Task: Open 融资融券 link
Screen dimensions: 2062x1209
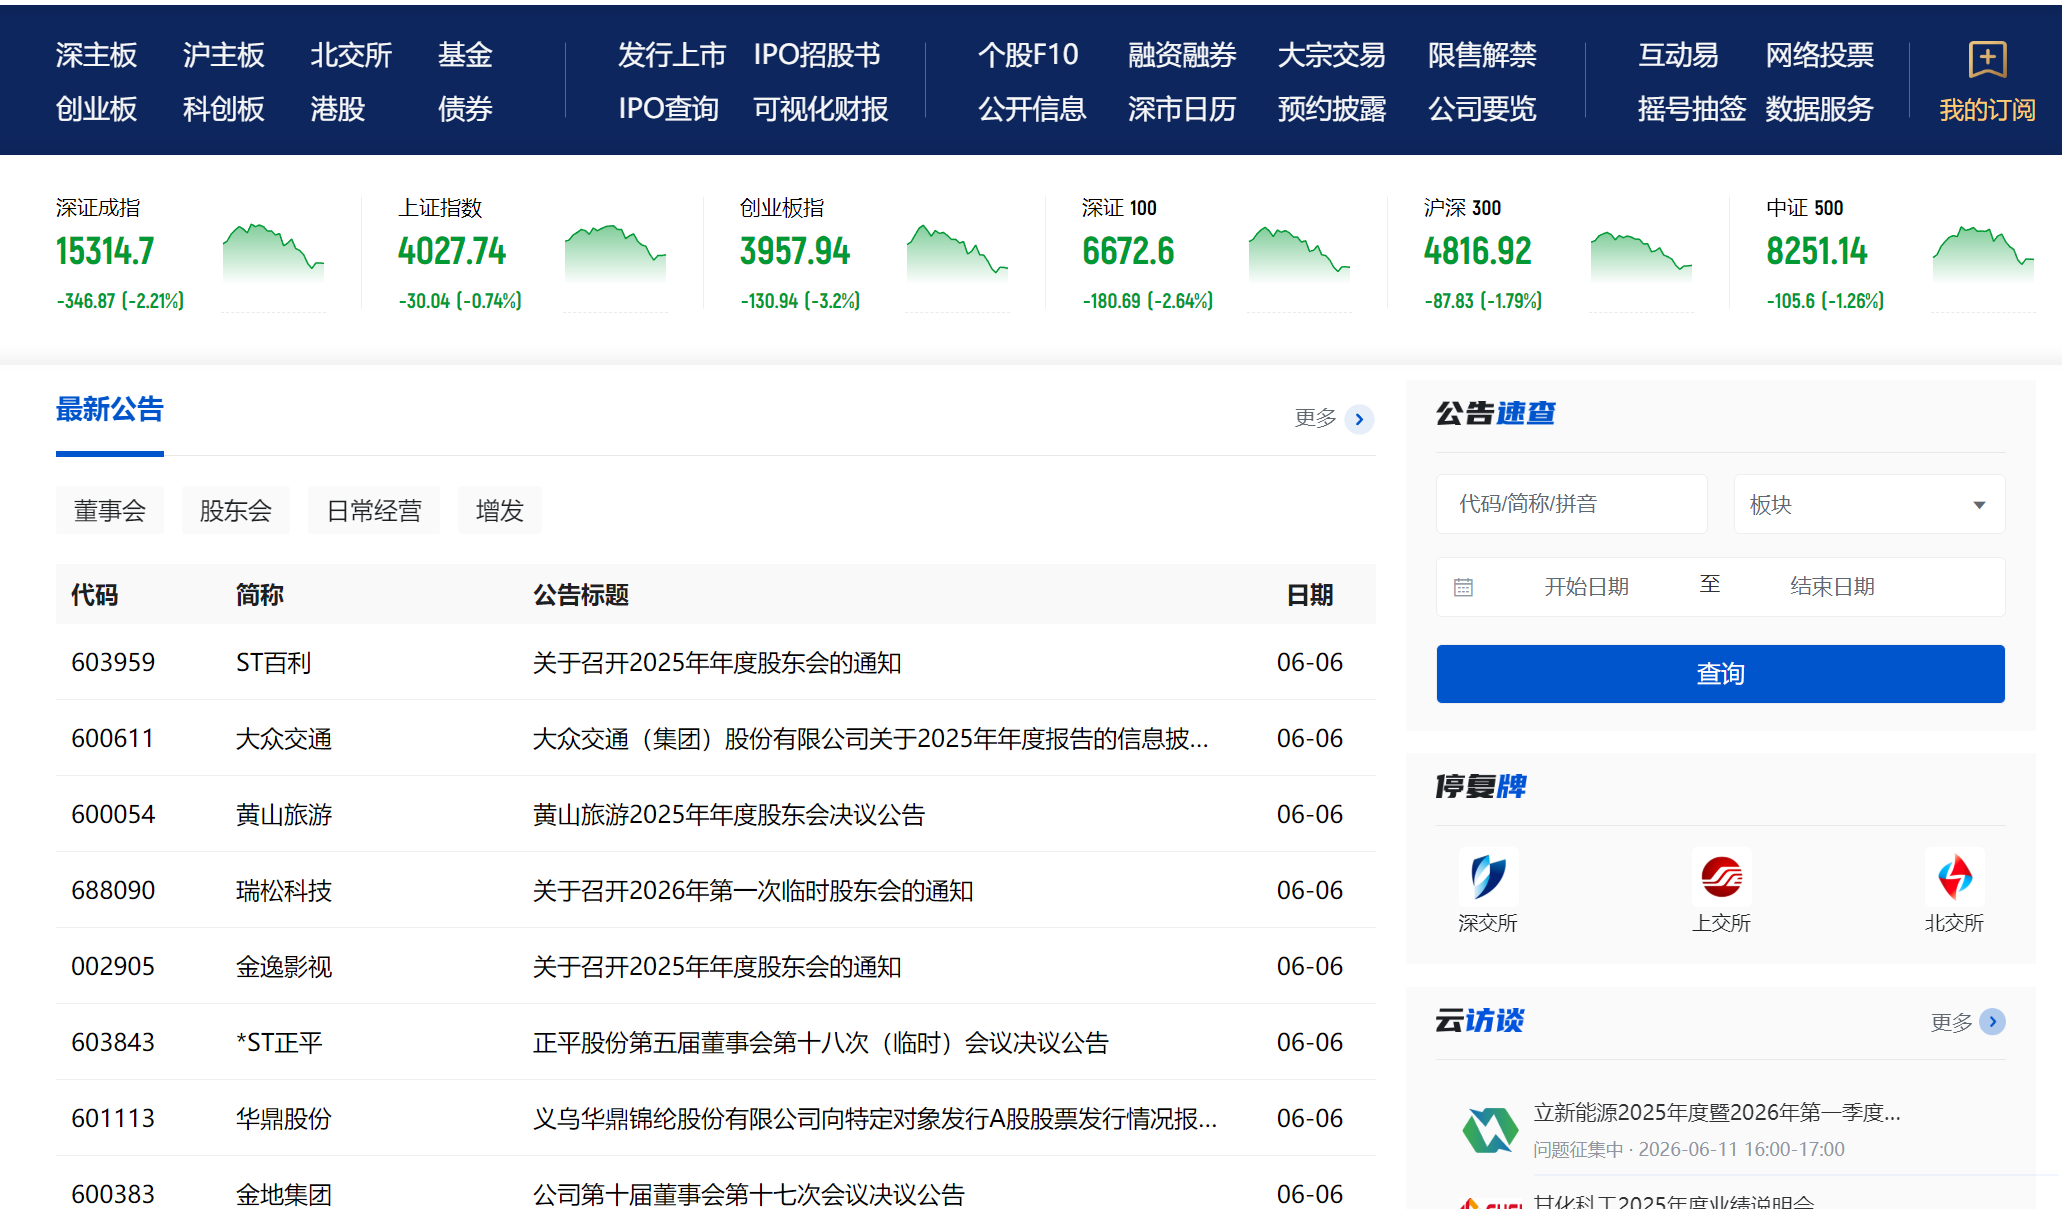Action: (1182, 55)
